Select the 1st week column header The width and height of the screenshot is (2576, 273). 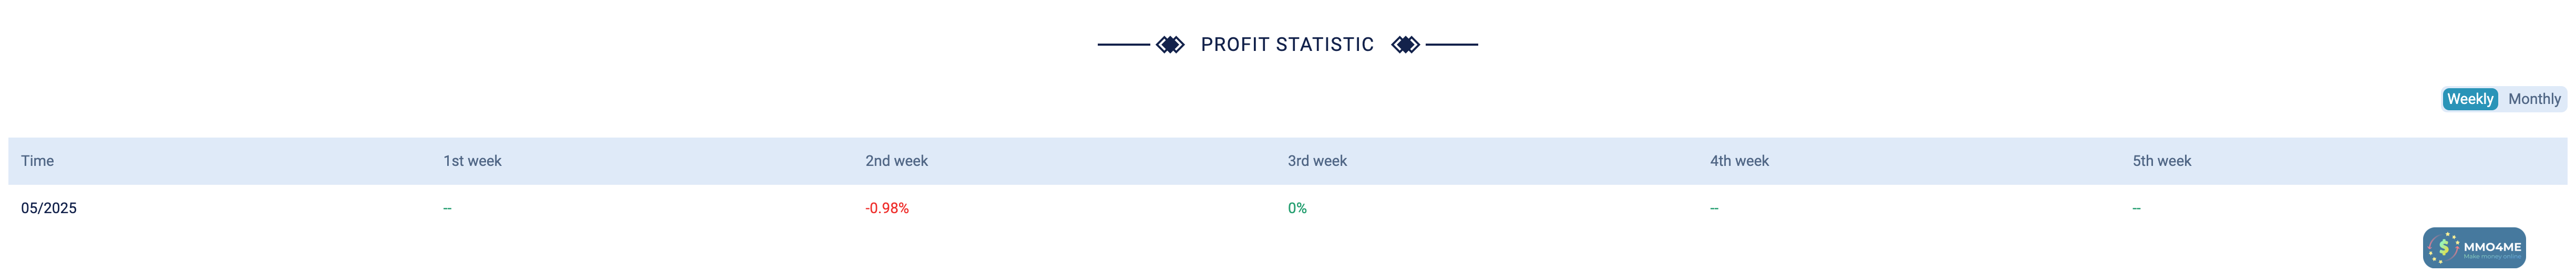point(472,161)
